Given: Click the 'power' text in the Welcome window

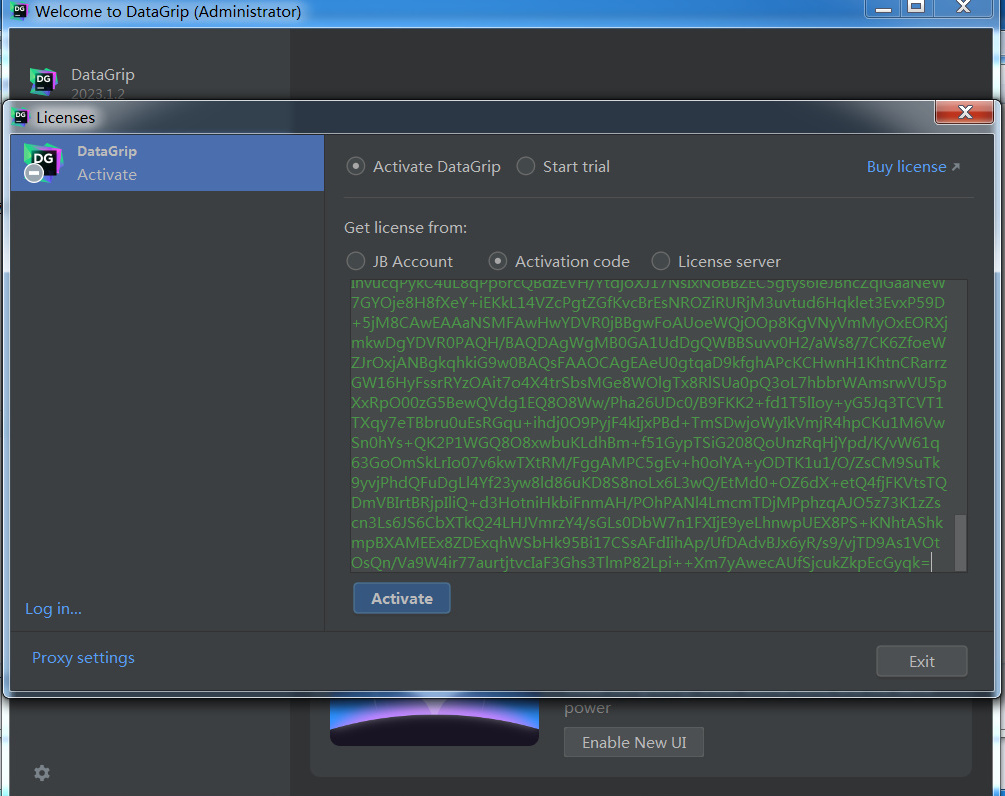Looking at the screenshot, I should click(x=588, y=708).
